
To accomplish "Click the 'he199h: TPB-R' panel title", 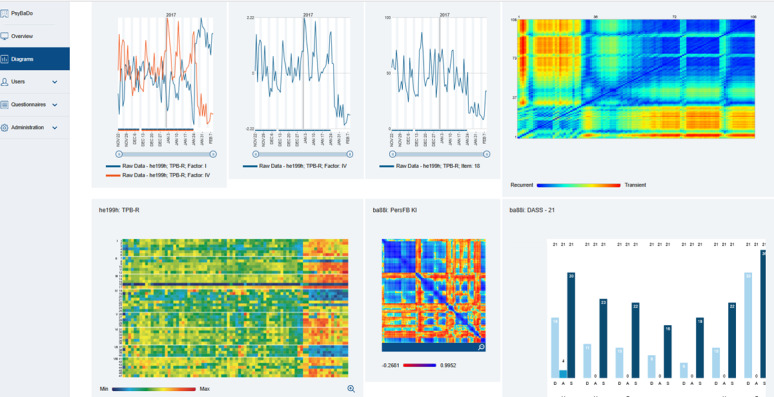I will pyautogui.click(x=119, y=210).
